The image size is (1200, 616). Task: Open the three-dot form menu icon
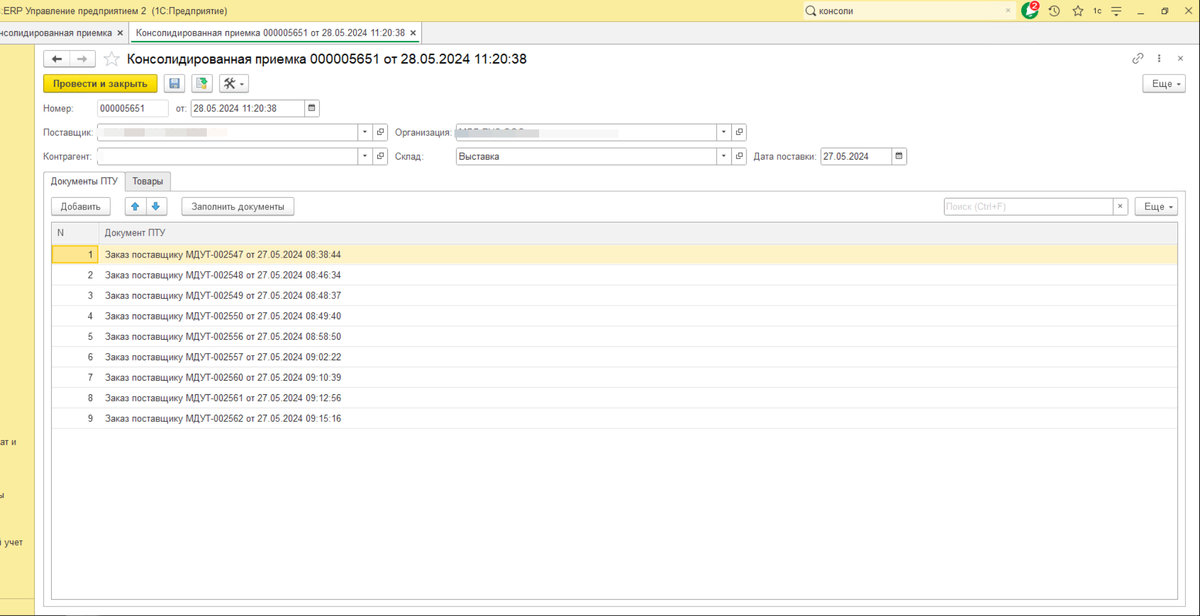coord(1159,59)
